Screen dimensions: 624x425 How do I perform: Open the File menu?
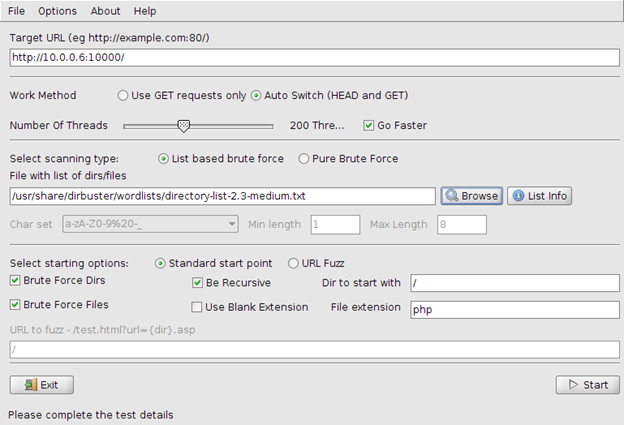17,11
